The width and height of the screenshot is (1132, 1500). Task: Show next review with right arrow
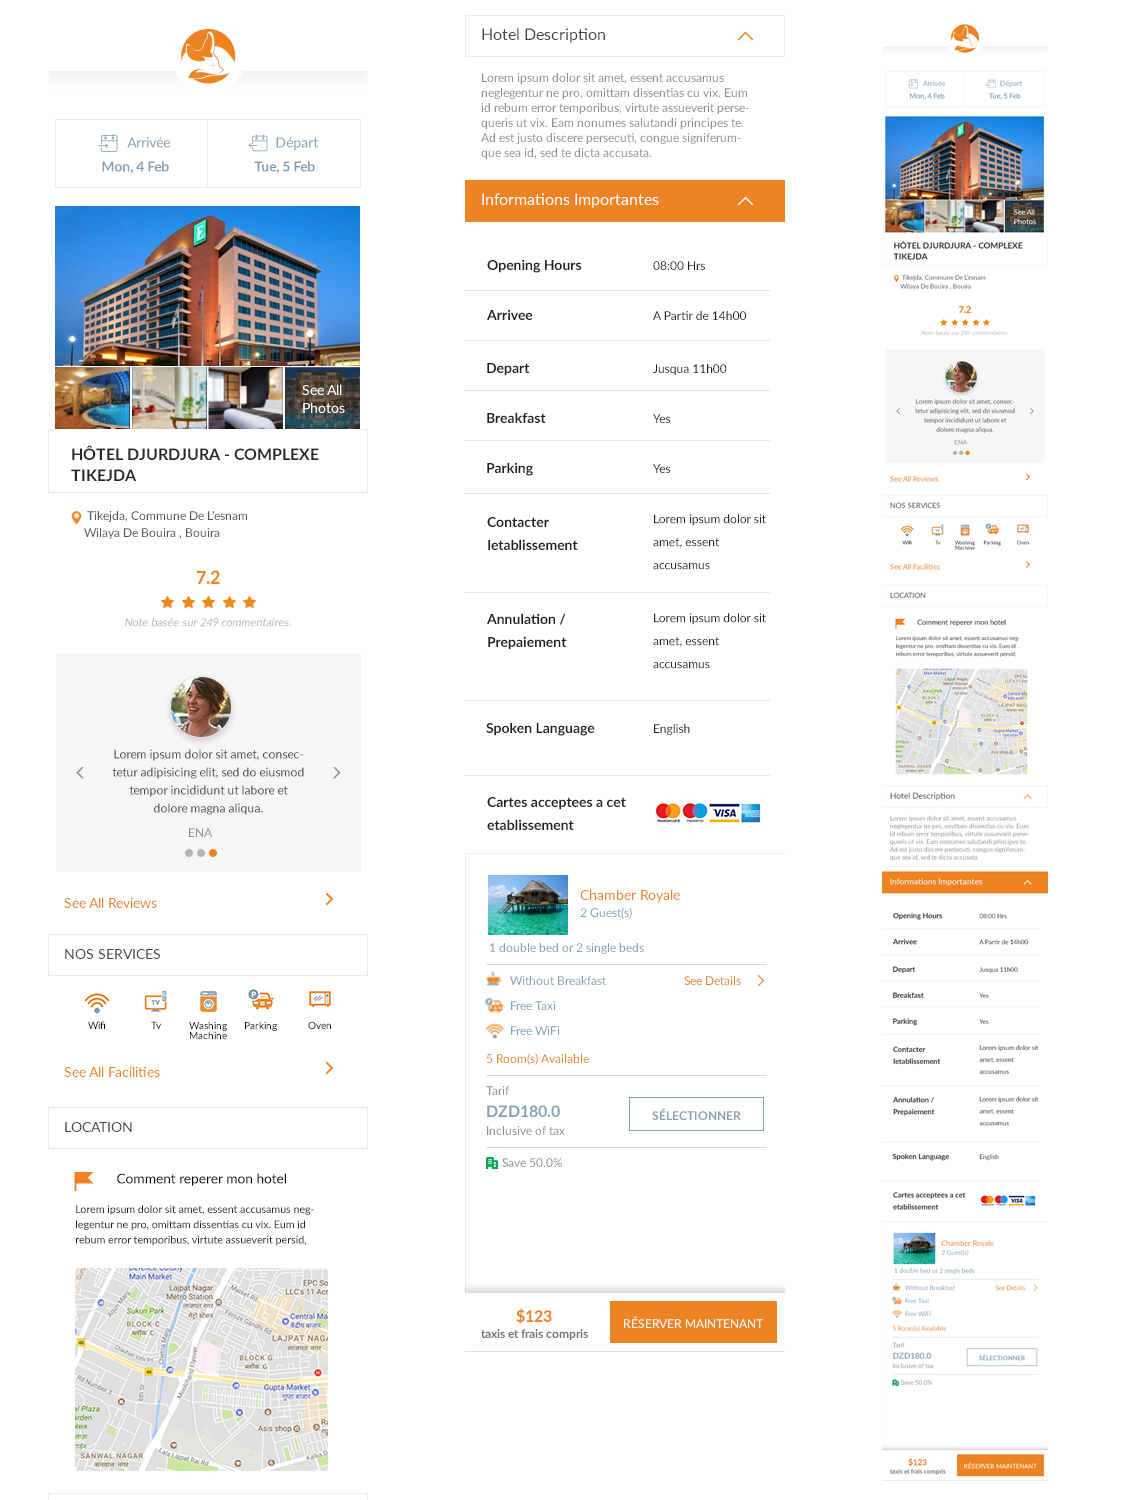(337, 772)
